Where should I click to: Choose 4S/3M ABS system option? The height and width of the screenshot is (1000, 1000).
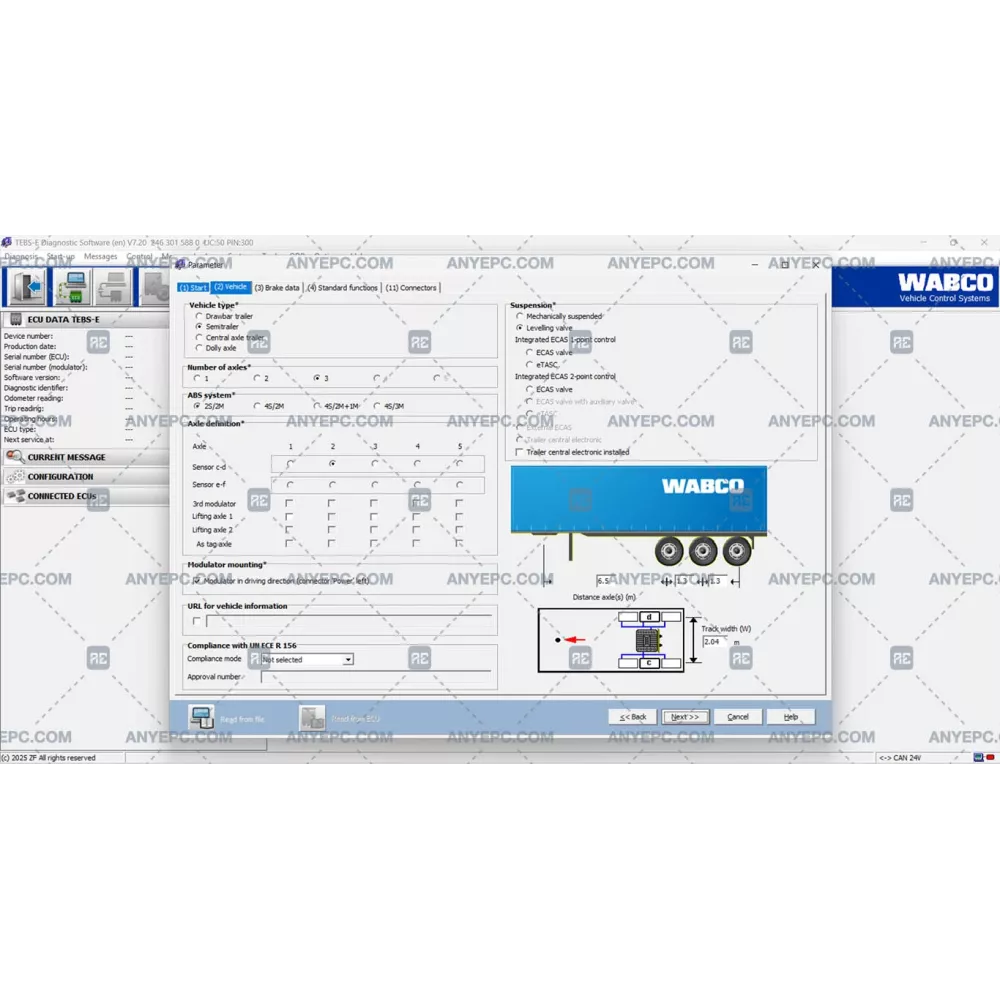(x=377, y=406)
